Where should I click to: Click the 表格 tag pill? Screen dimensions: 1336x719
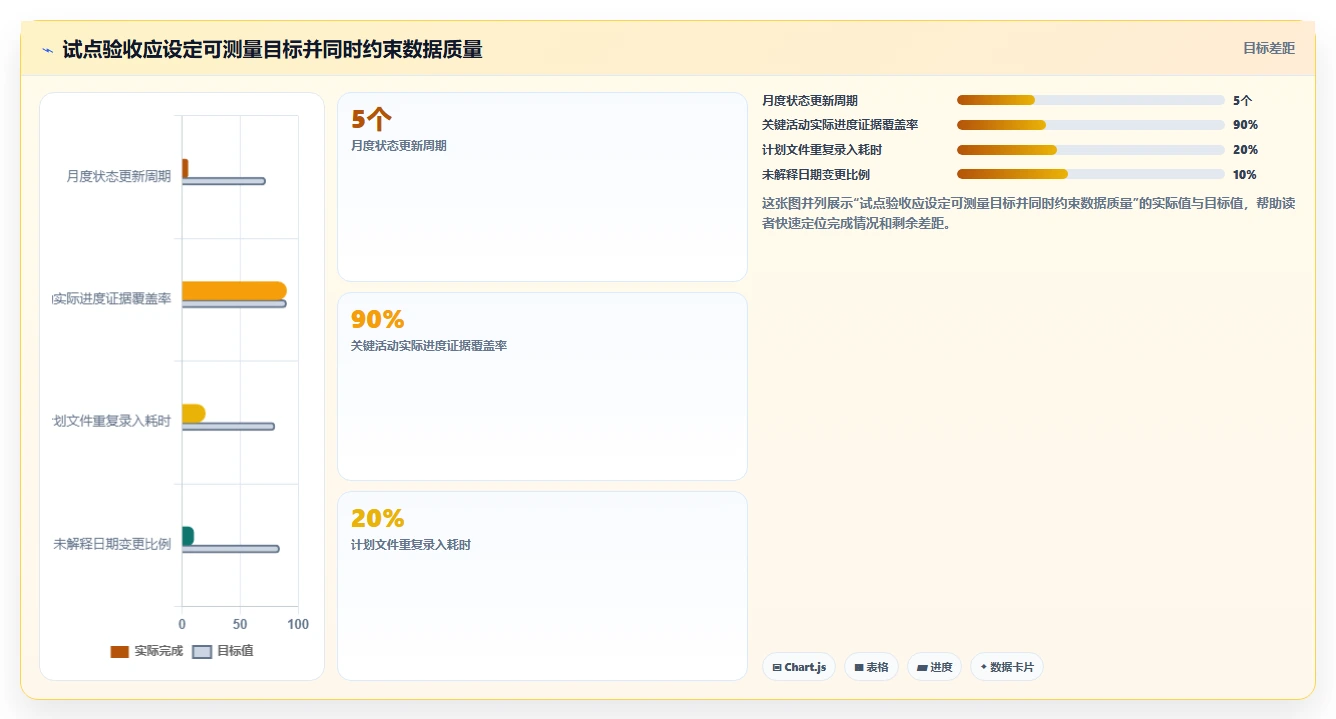coord(871,667)
